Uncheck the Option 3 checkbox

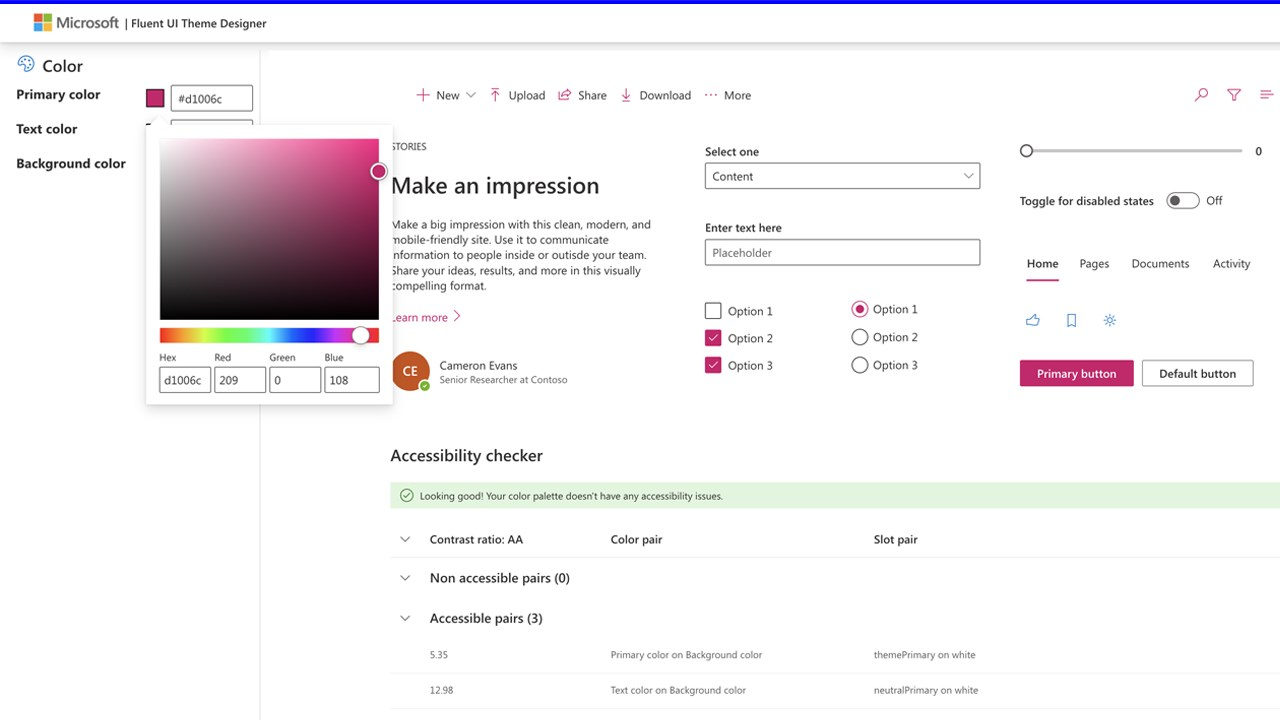coord(713,365)
